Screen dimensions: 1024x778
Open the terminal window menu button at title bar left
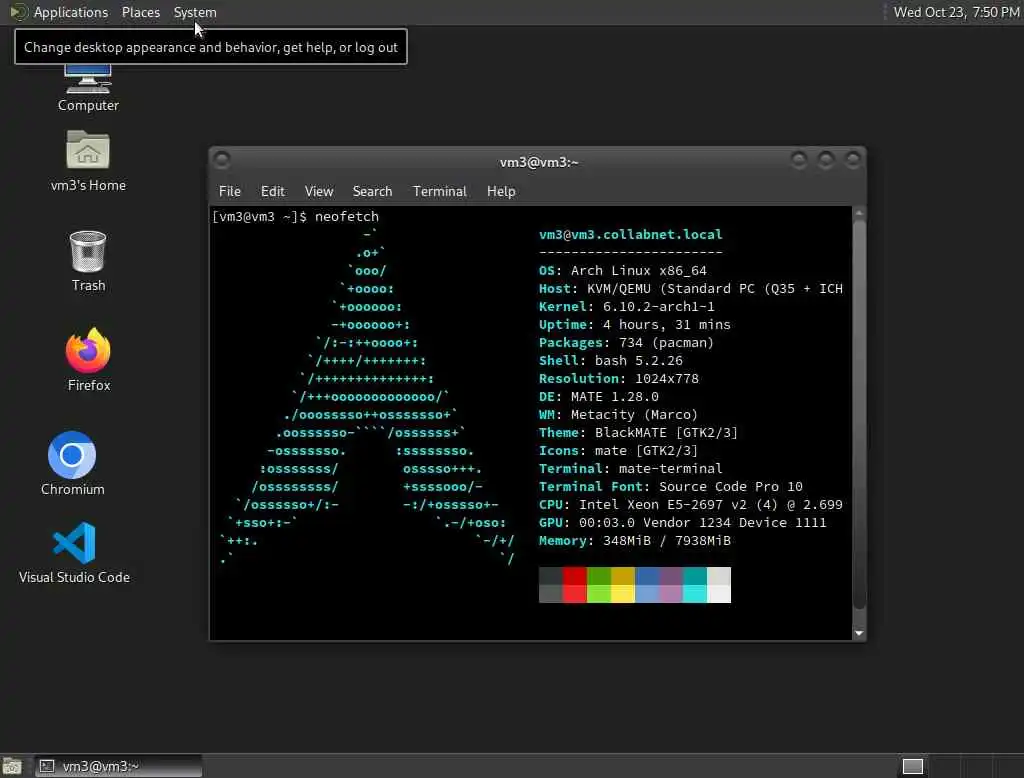click(222, 159)
